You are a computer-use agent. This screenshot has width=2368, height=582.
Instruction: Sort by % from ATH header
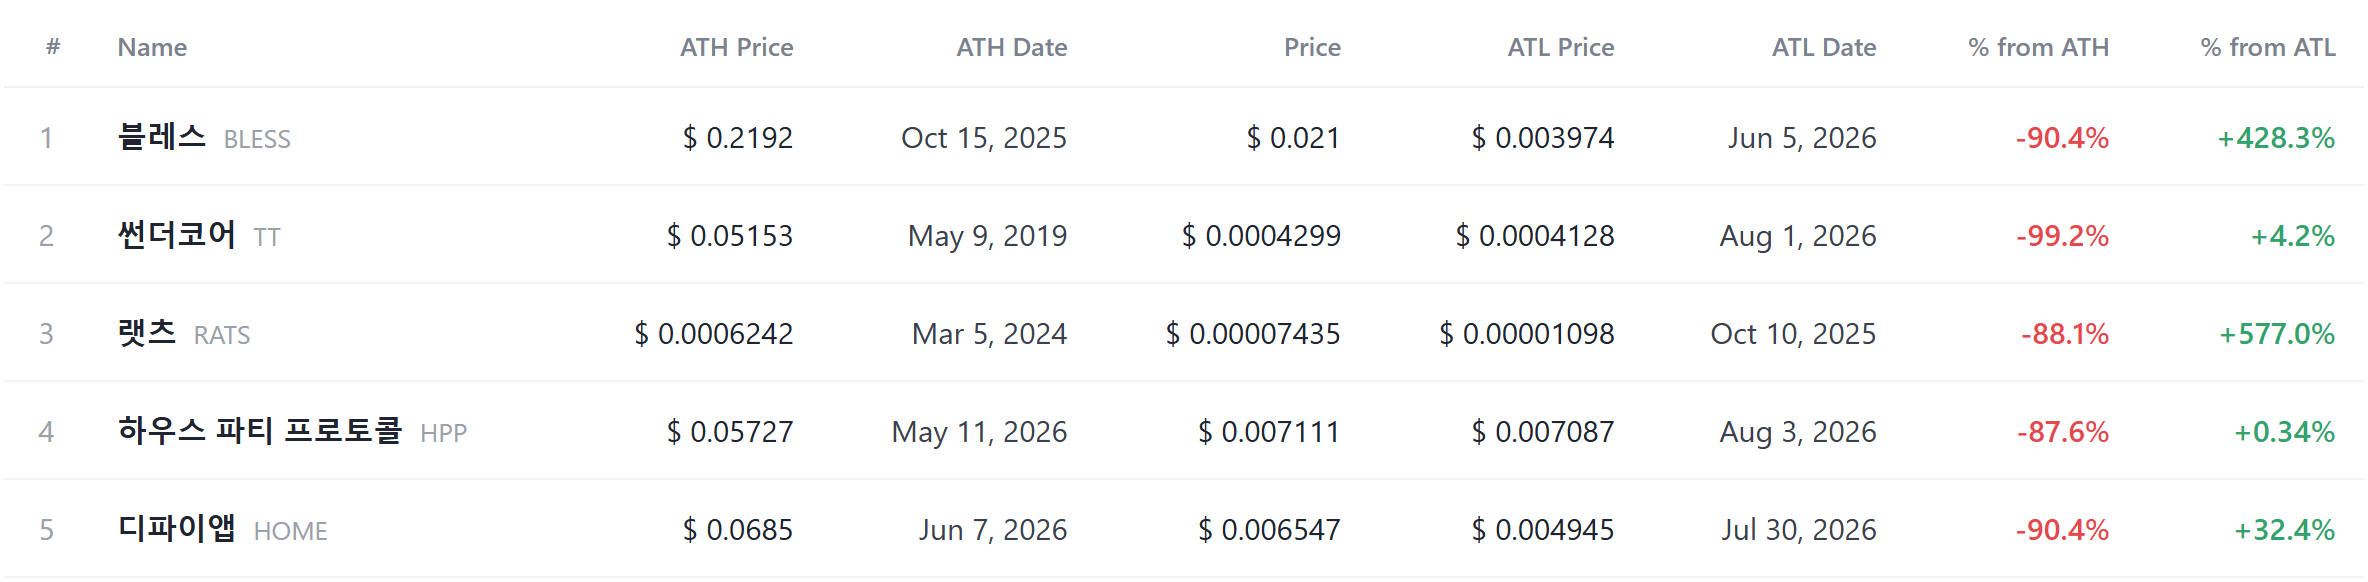point(2038,47)
